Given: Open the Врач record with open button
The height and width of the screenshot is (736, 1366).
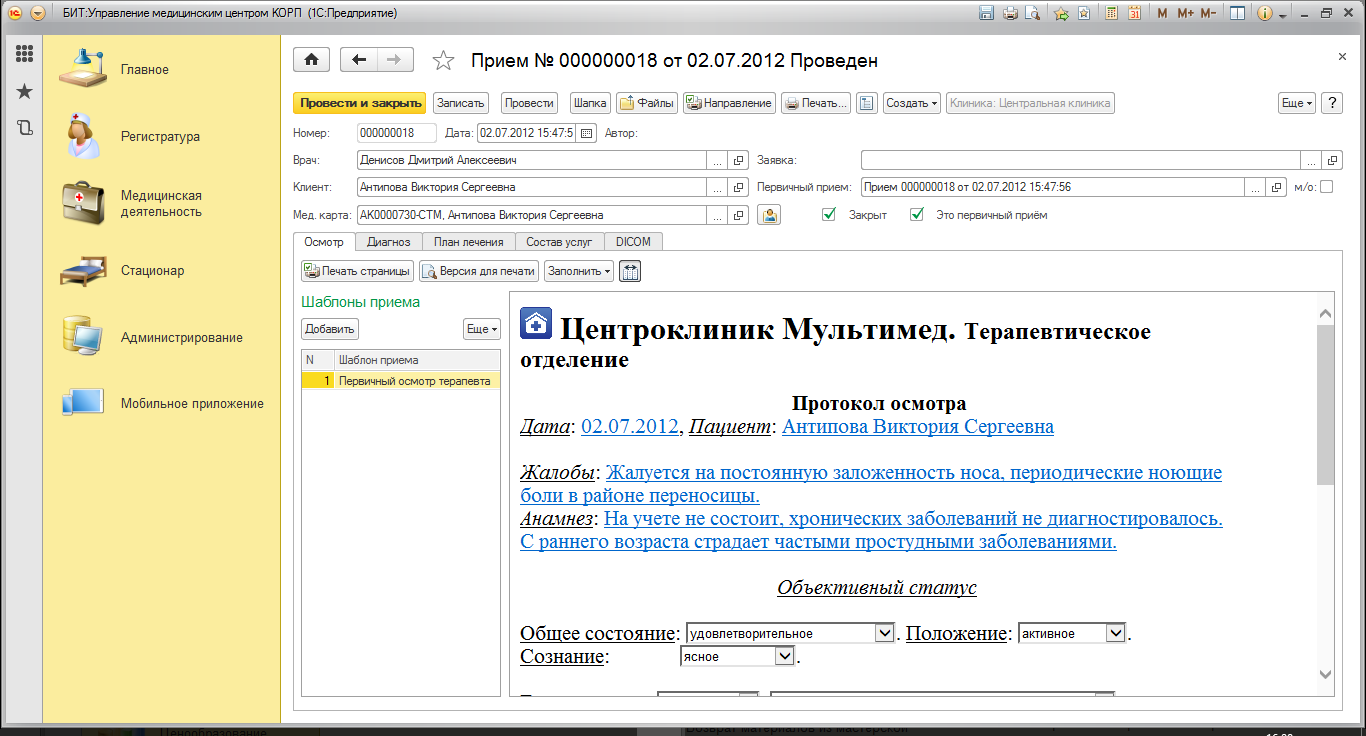Looking at the screenshot, I should click(x=739, y=160).
